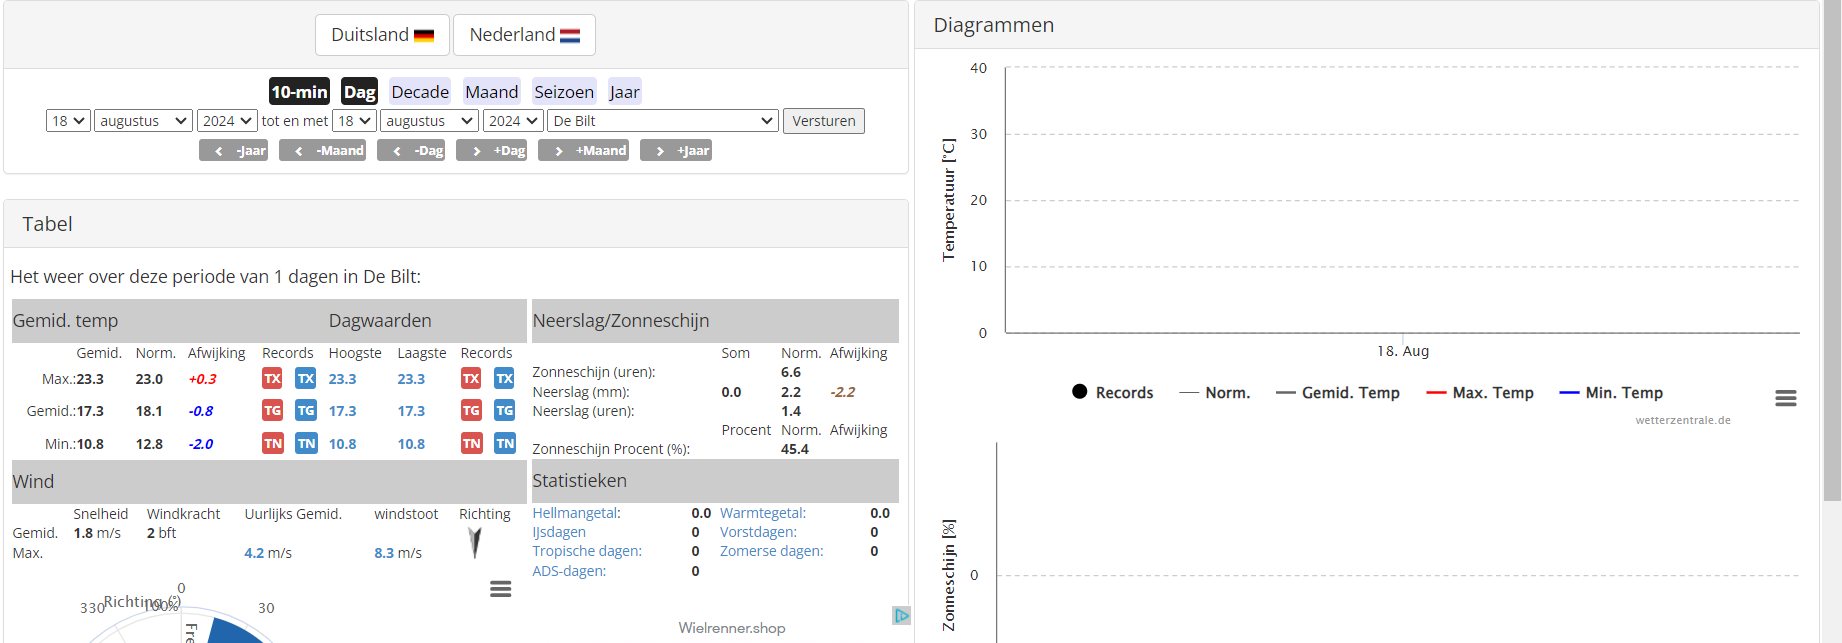Click the page vertical scrollbar

(x=1832, y=250)
